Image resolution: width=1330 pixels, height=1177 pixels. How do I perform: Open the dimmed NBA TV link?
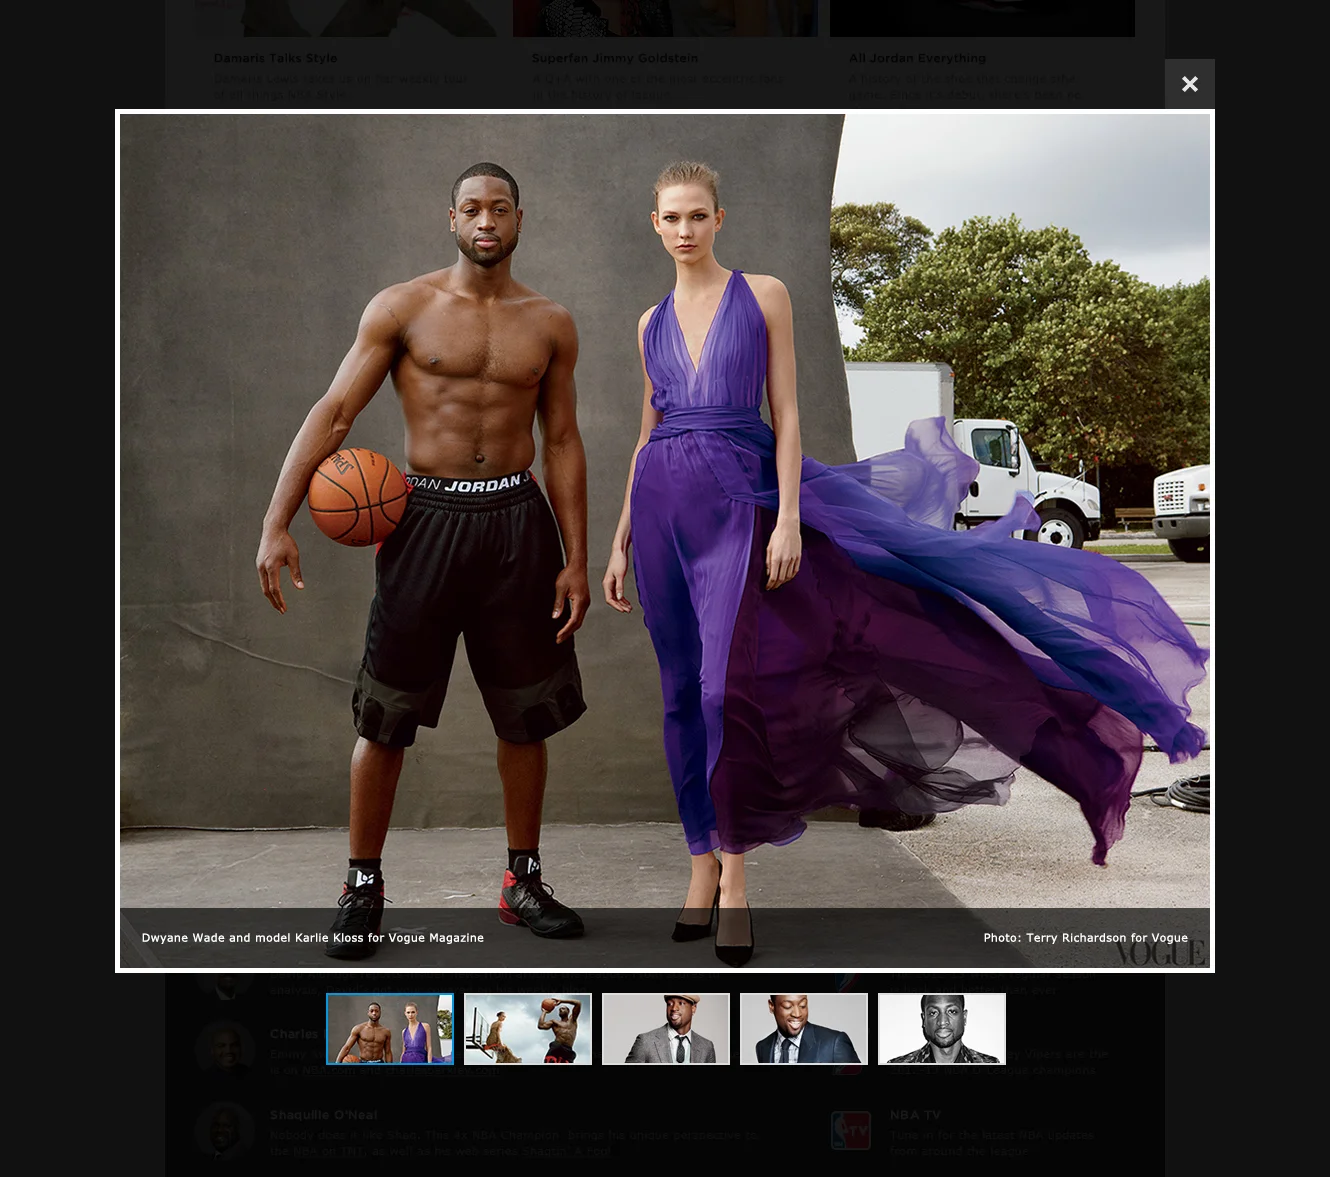coord(915,1115)
